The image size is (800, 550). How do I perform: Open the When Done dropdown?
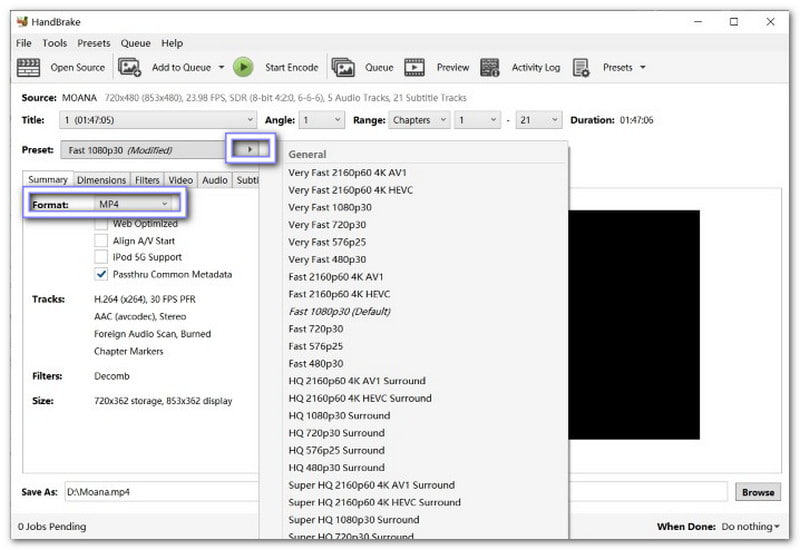750,527
